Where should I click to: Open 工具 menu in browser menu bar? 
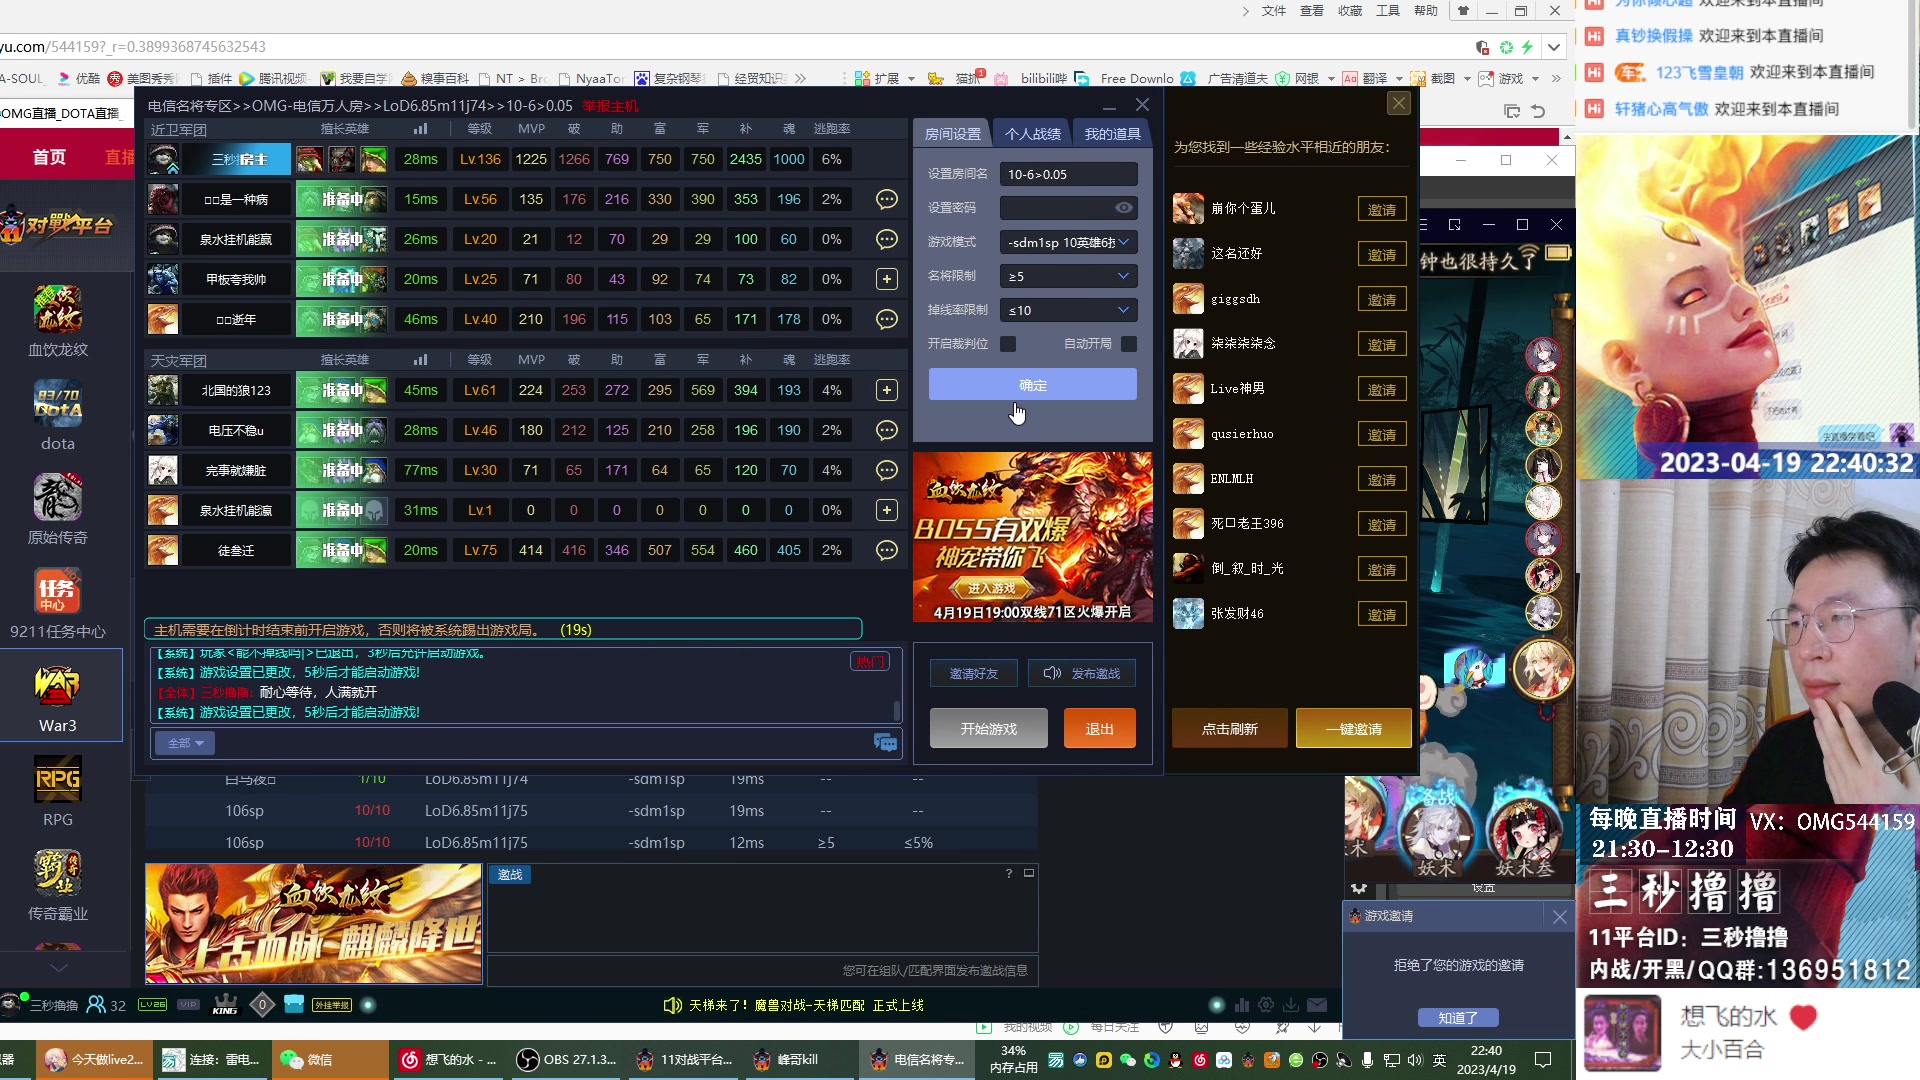pyautogui.click(x=1388, y=11)
